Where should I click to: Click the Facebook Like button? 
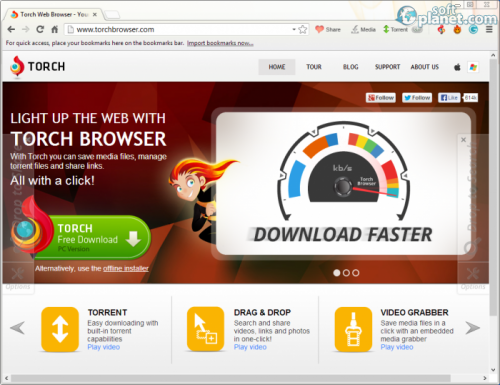(449, 98)
